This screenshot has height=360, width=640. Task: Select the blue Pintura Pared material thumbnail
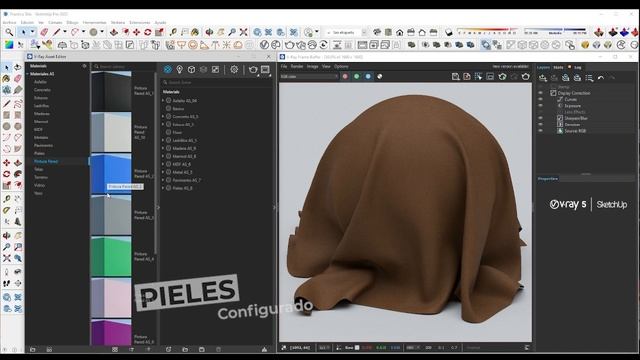coord(111,173)
